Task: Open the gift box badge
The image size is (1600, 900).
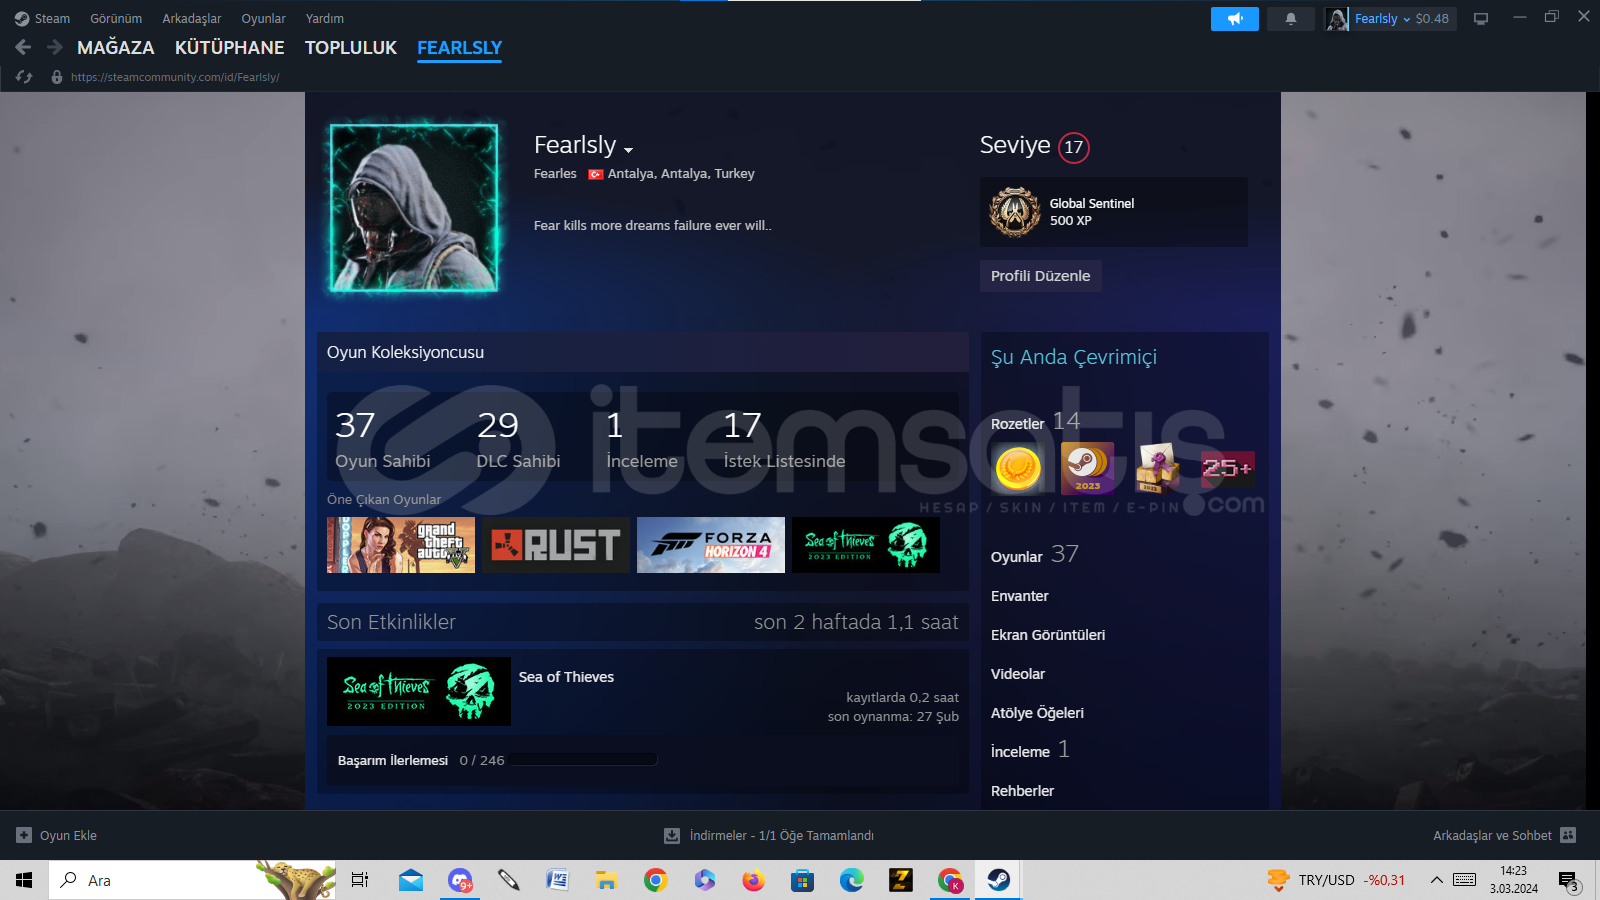Action: [x=1157, y=468]
